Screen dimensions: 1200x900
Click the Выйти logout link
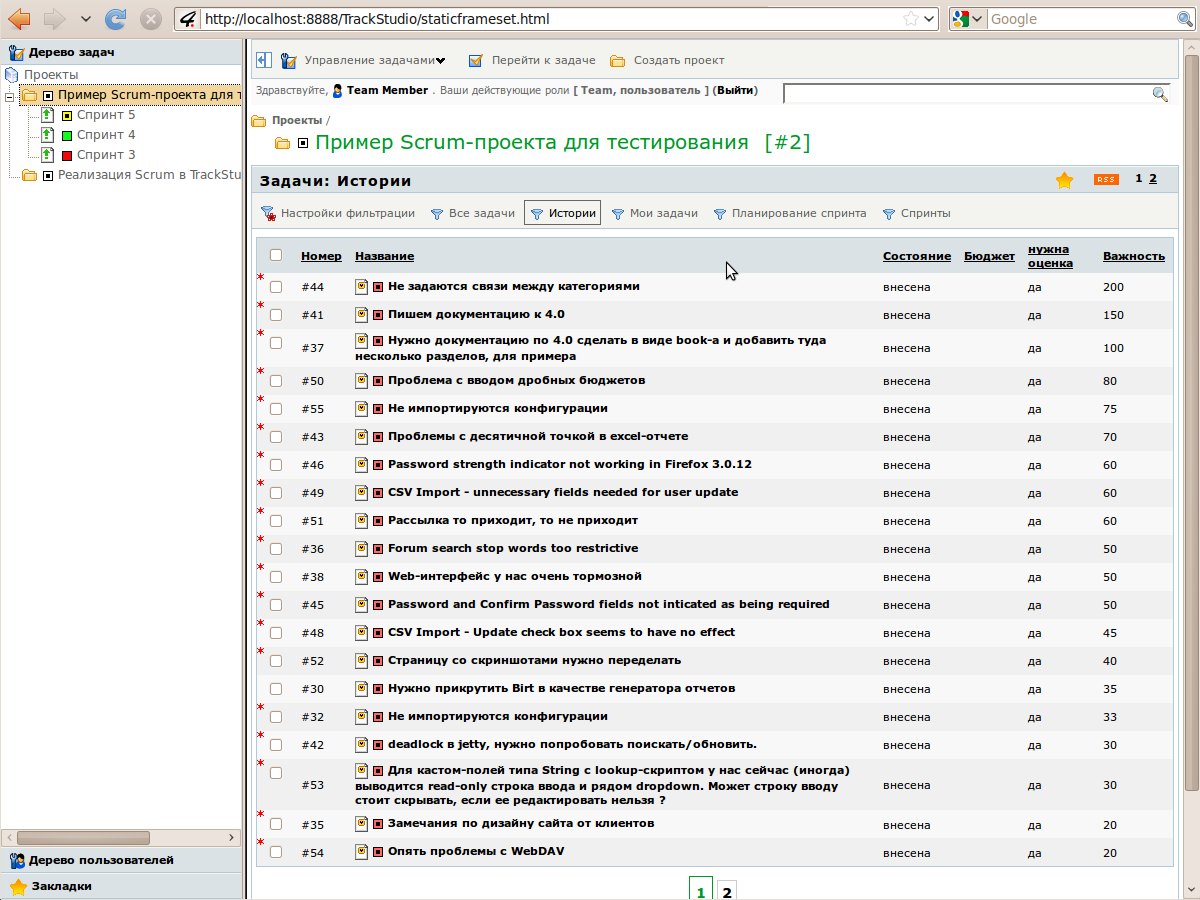(735, 90)
